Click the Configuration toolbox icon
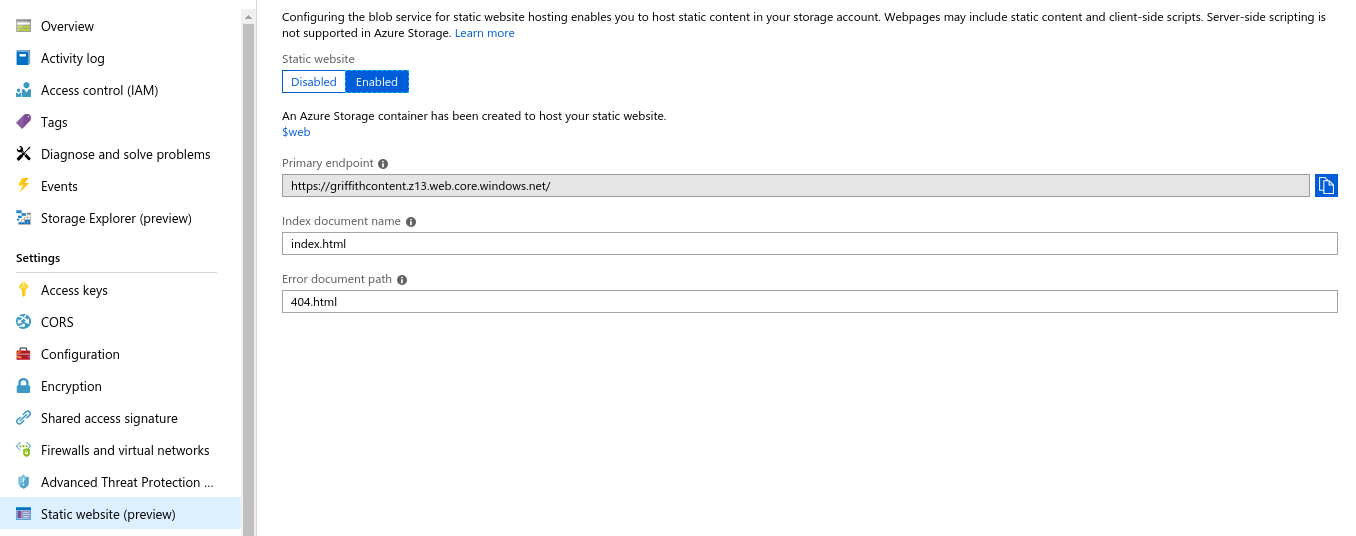 [23, 354]
